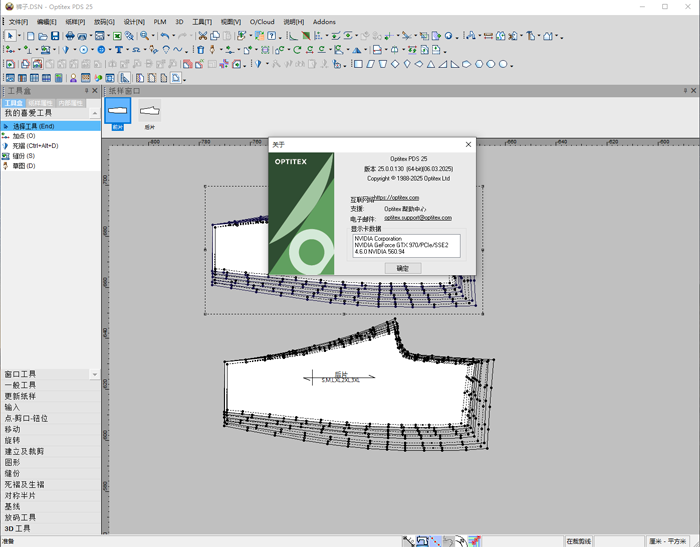Screen dimensions: 700x547
Task: Click the Open folder icon
Action: (x=42, y=36)
